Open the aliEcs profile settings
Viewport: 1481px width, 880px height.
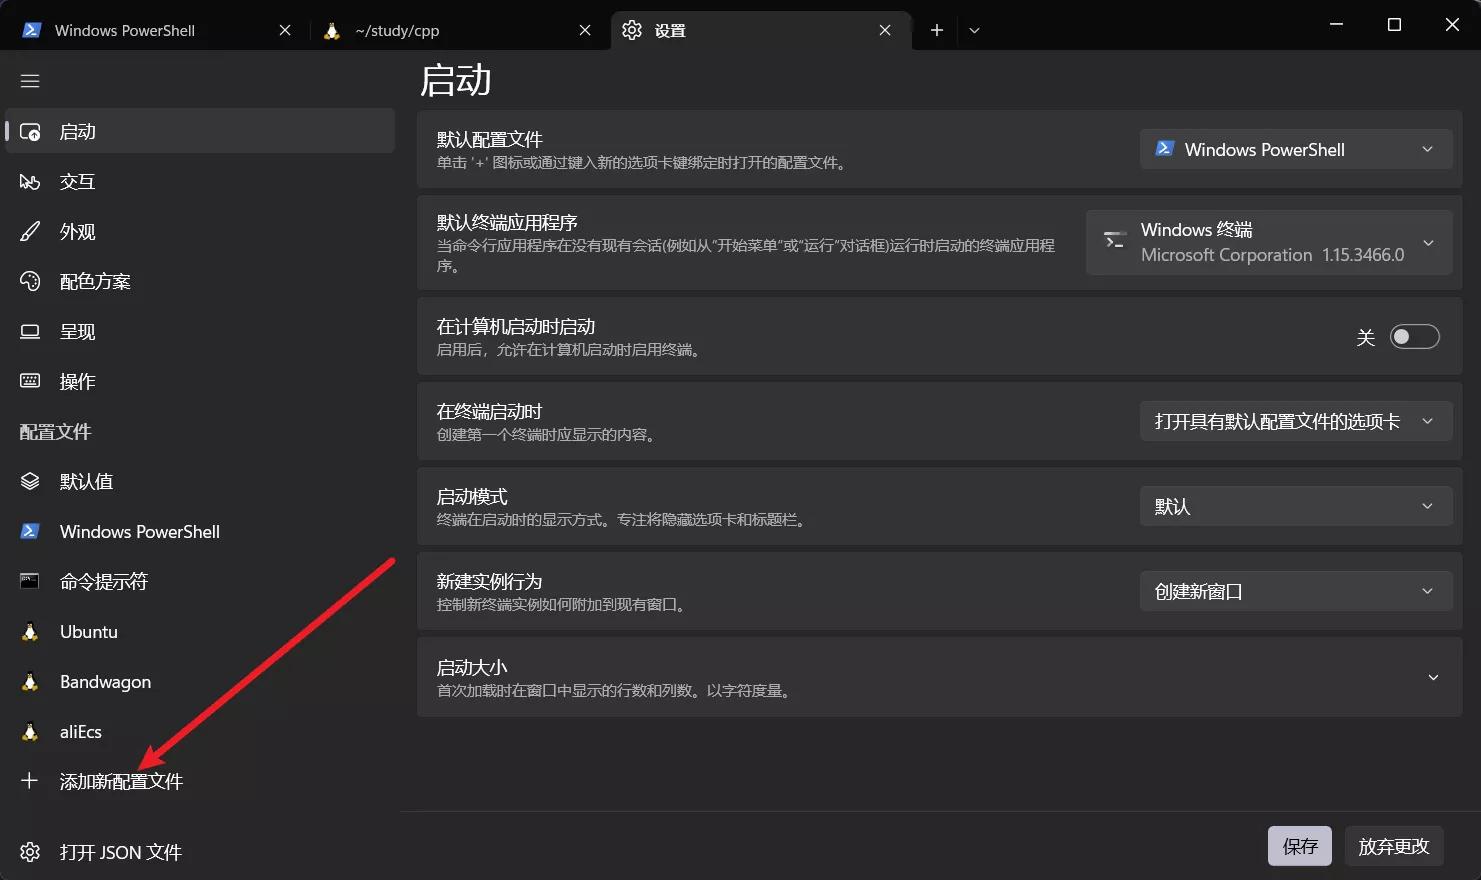coord(200,731)
